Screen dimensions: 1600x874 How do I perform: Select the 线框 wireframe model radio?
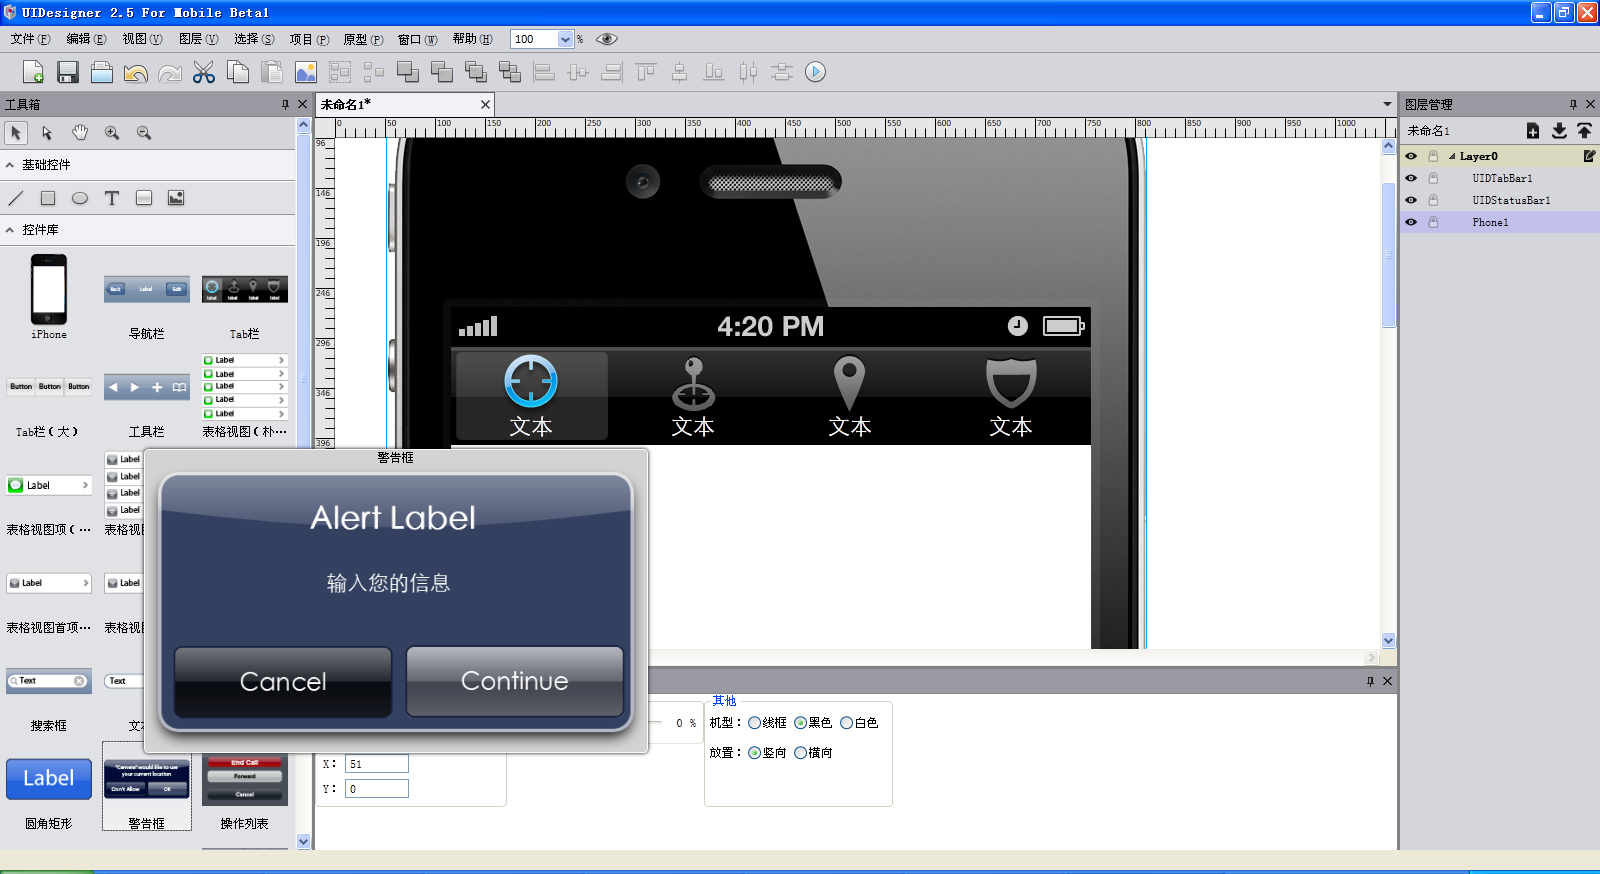point(754,723)
